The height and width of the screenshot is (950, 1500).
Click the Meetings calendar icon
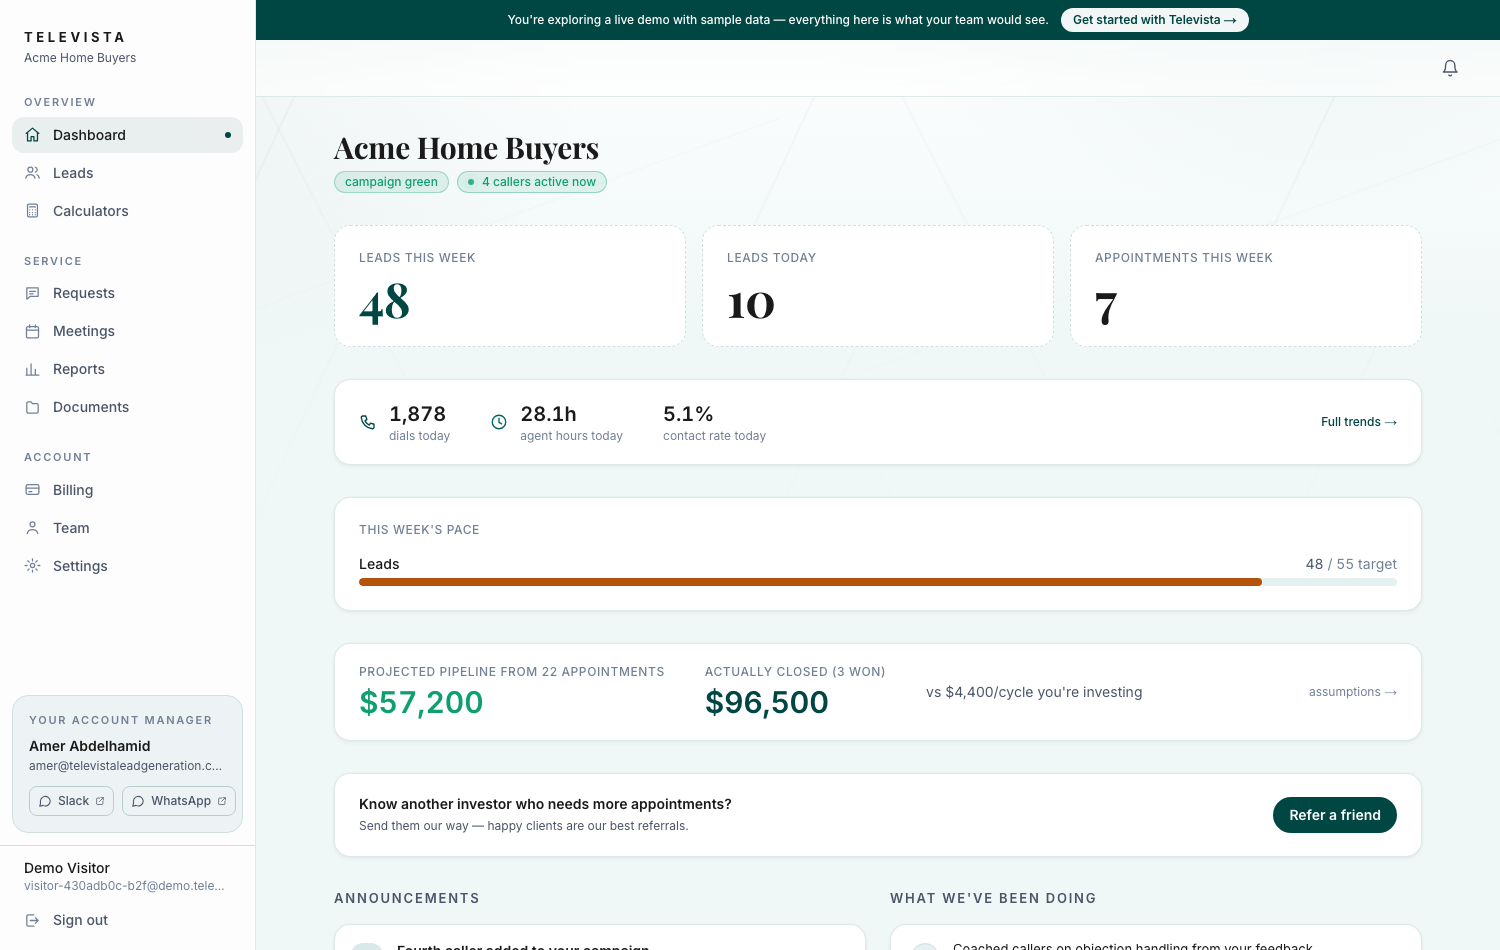click(x=33, y=331)
